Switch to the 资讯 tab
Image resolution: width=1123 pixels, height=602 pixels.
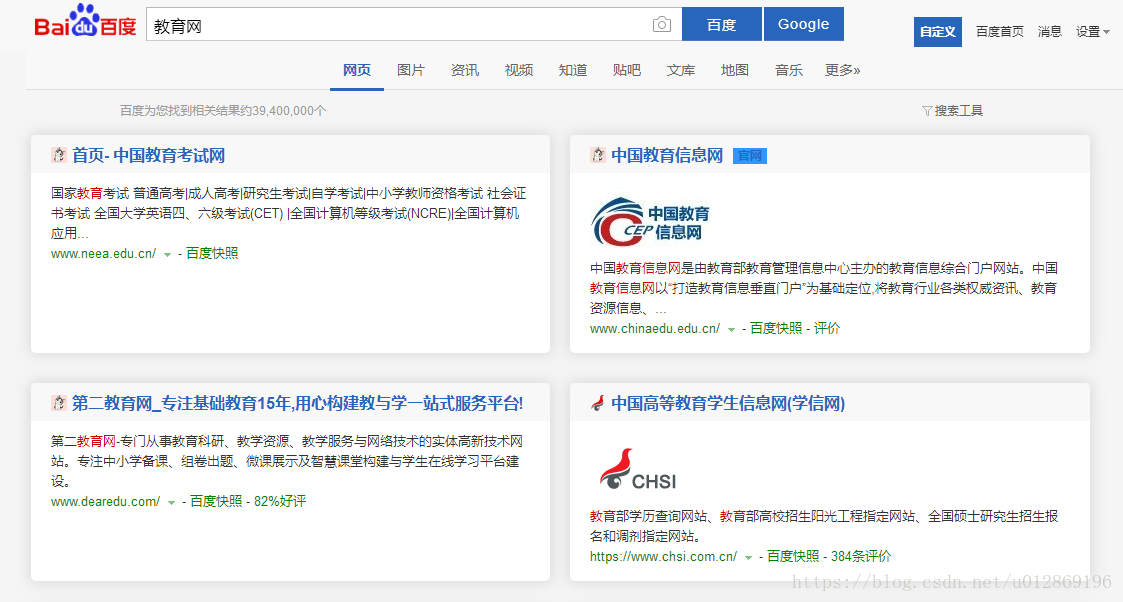[465, 70]
